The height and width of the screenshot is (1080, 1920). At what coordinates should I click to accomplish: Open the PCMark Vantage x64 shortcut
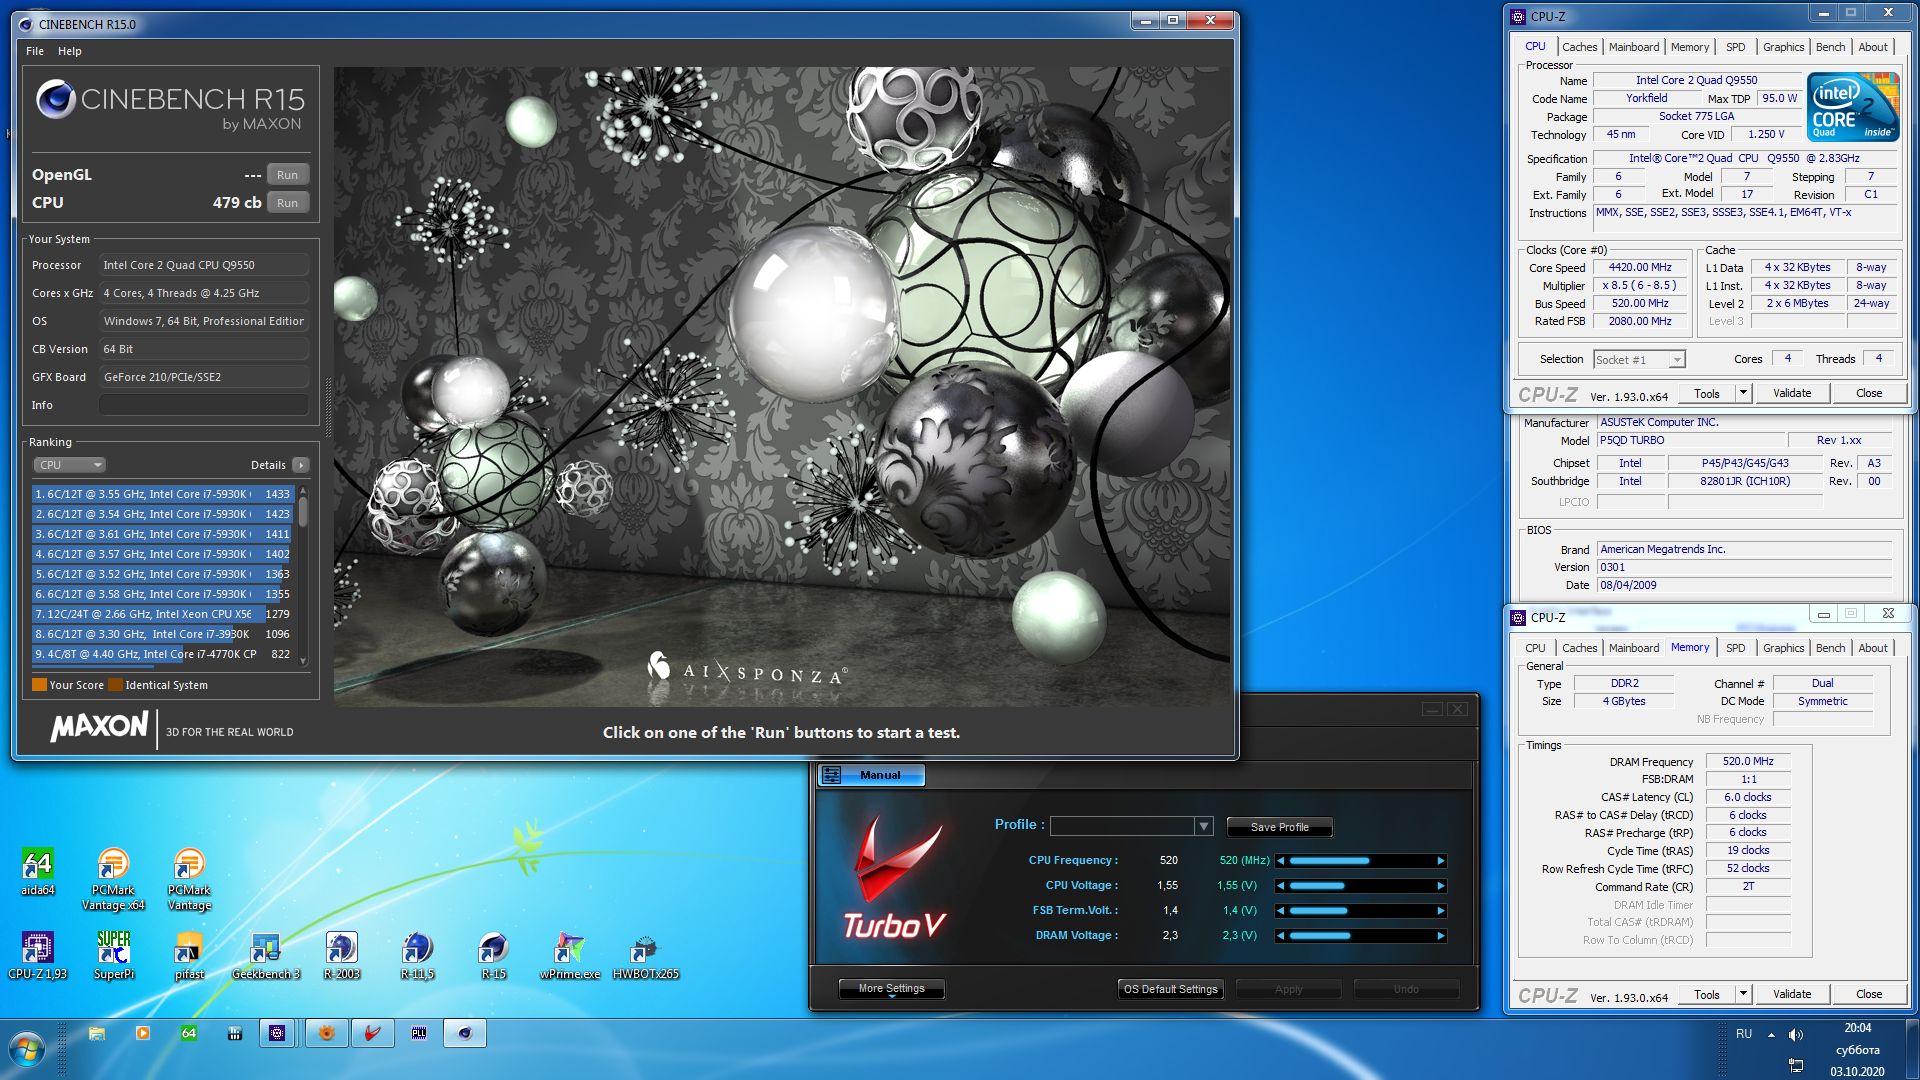113,879
